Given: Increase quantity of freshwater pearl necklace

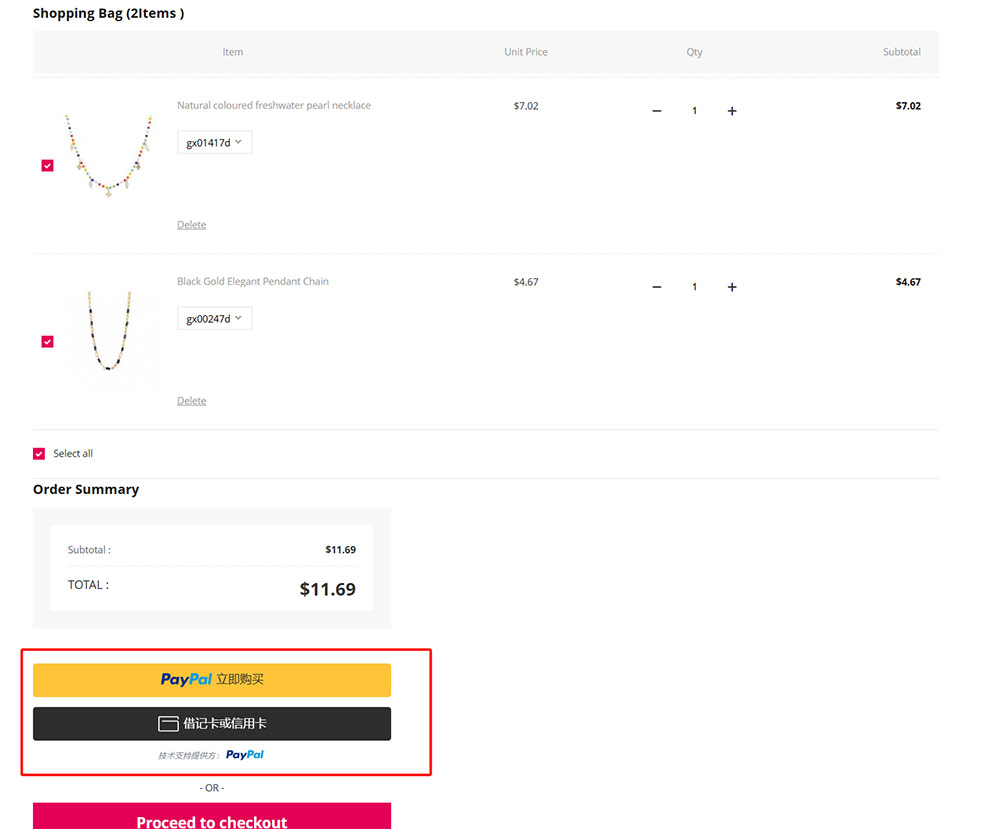Looking at the screenshot, I should [732, 111].
